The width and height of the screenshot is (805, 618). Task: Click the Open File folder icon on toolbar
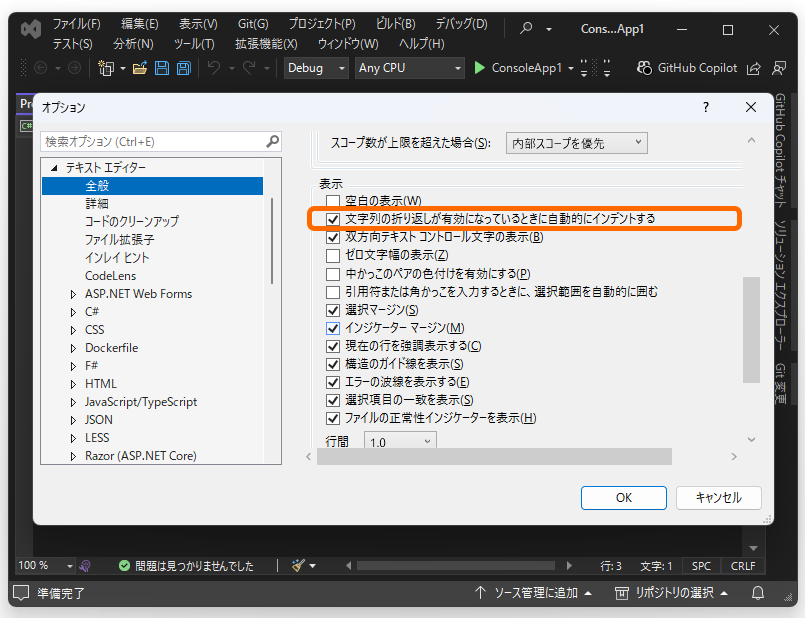[x=138, y=67]
